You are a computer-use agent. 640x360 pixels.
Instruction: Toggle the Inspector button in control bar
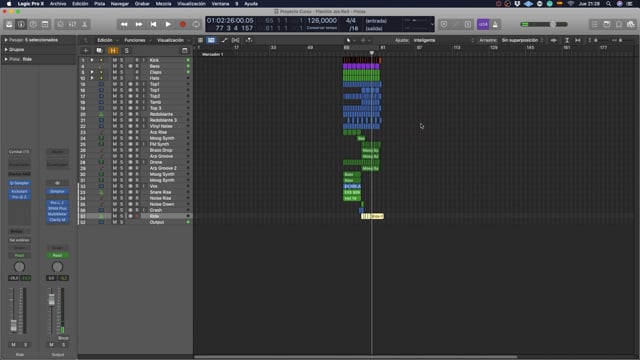21,24
